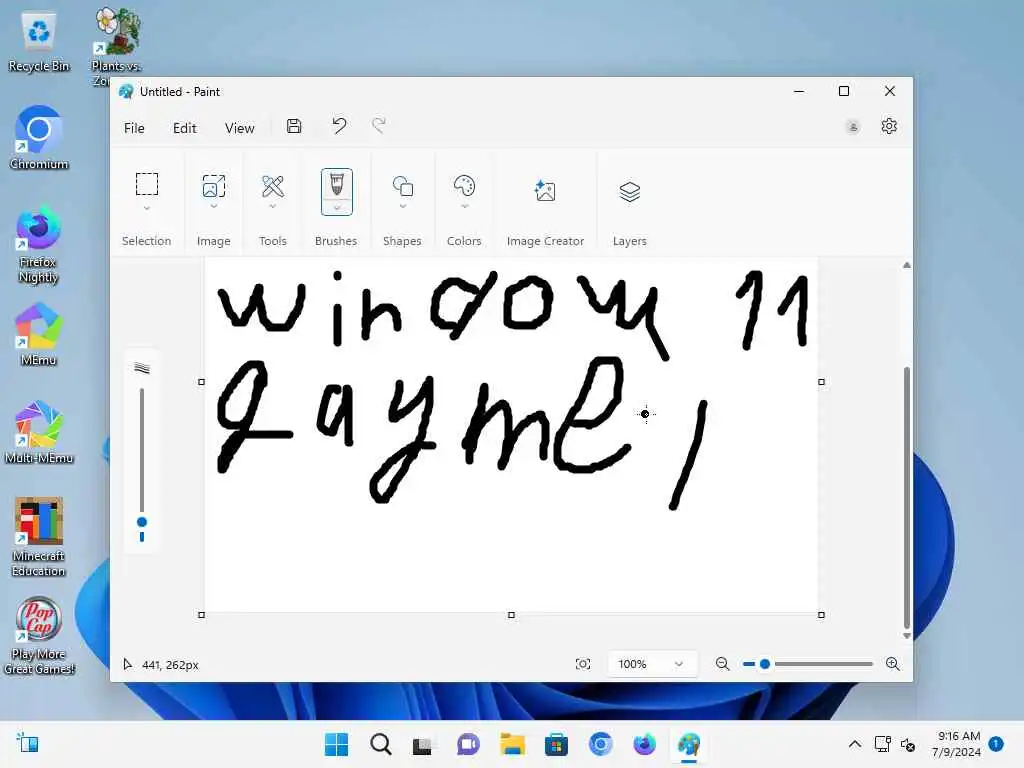Open the Widgets button on taskbar
This screenshot has width=1024, height=768.
(x=28, y=743)
